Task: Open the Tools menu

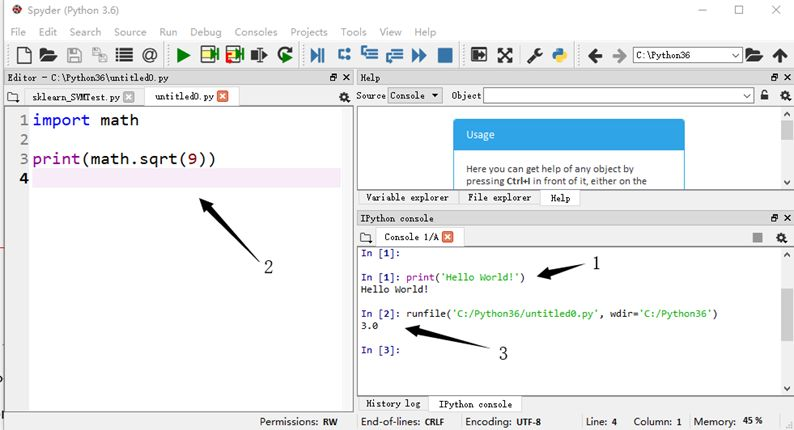Action: pos(353,32)
